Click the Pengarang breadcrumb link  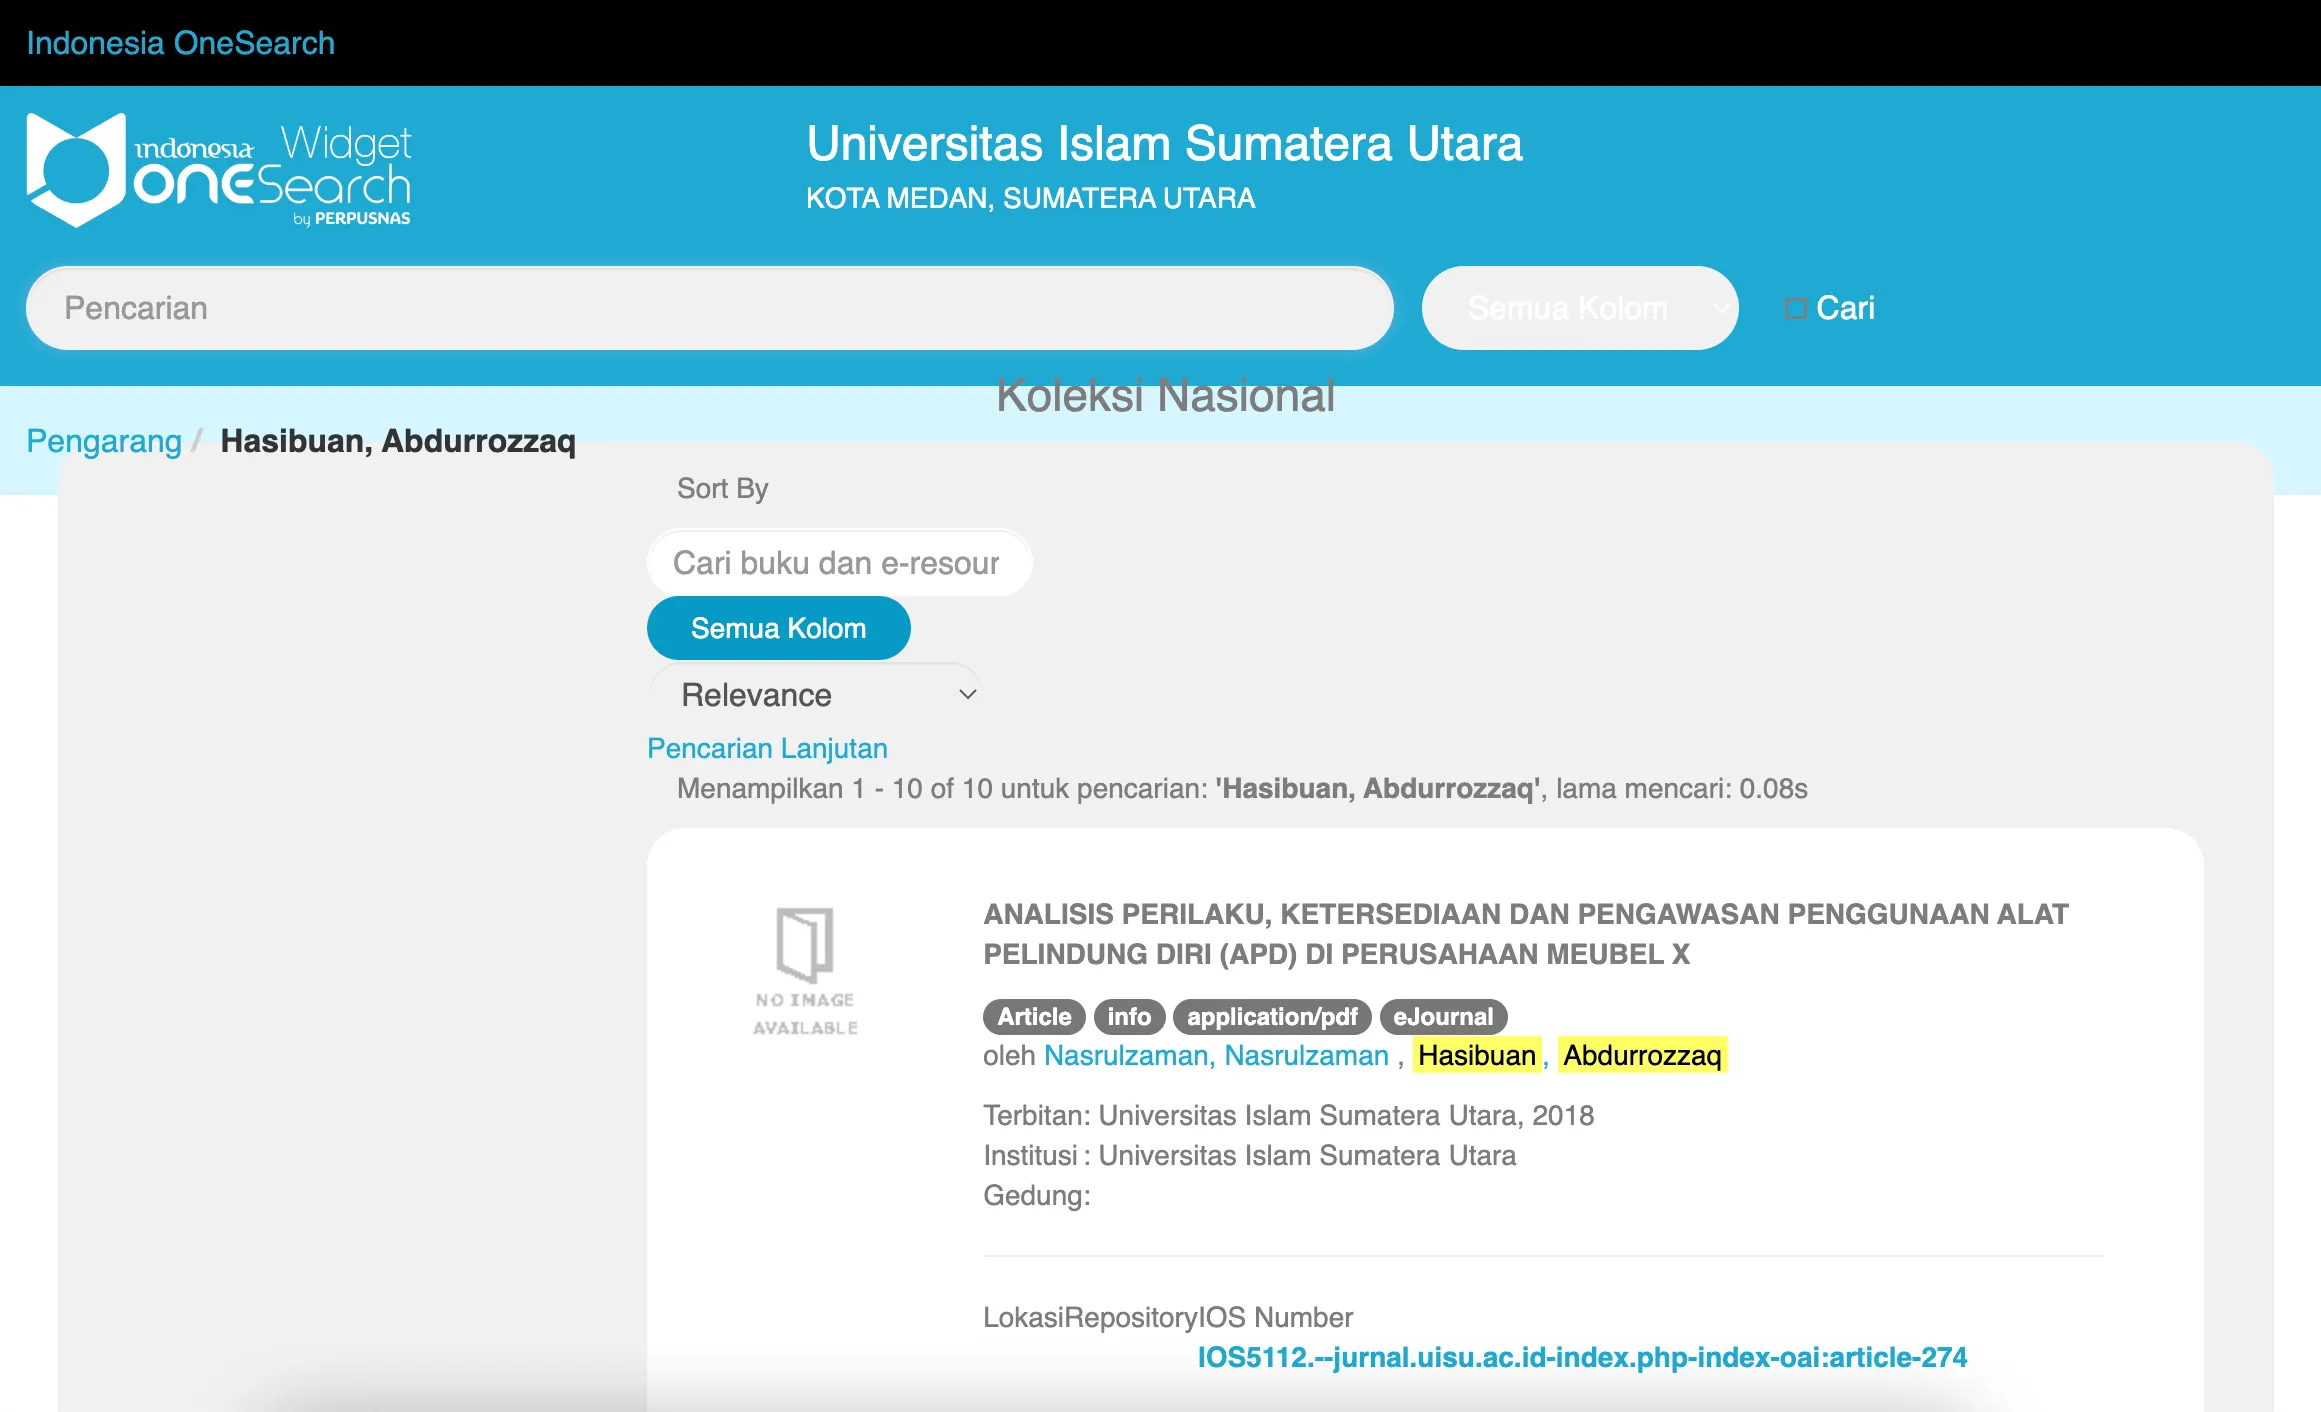pyautogui.click(x=104, y=441)
